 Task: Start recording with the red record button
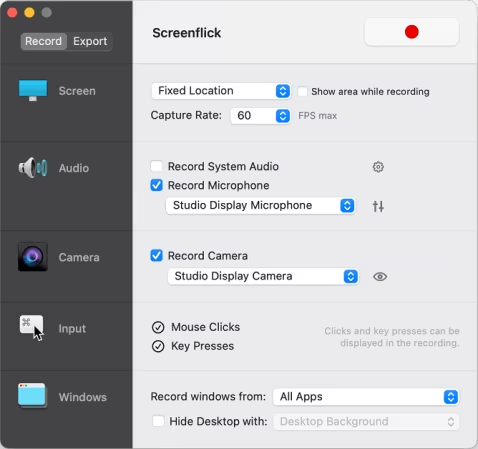(412, 32)
